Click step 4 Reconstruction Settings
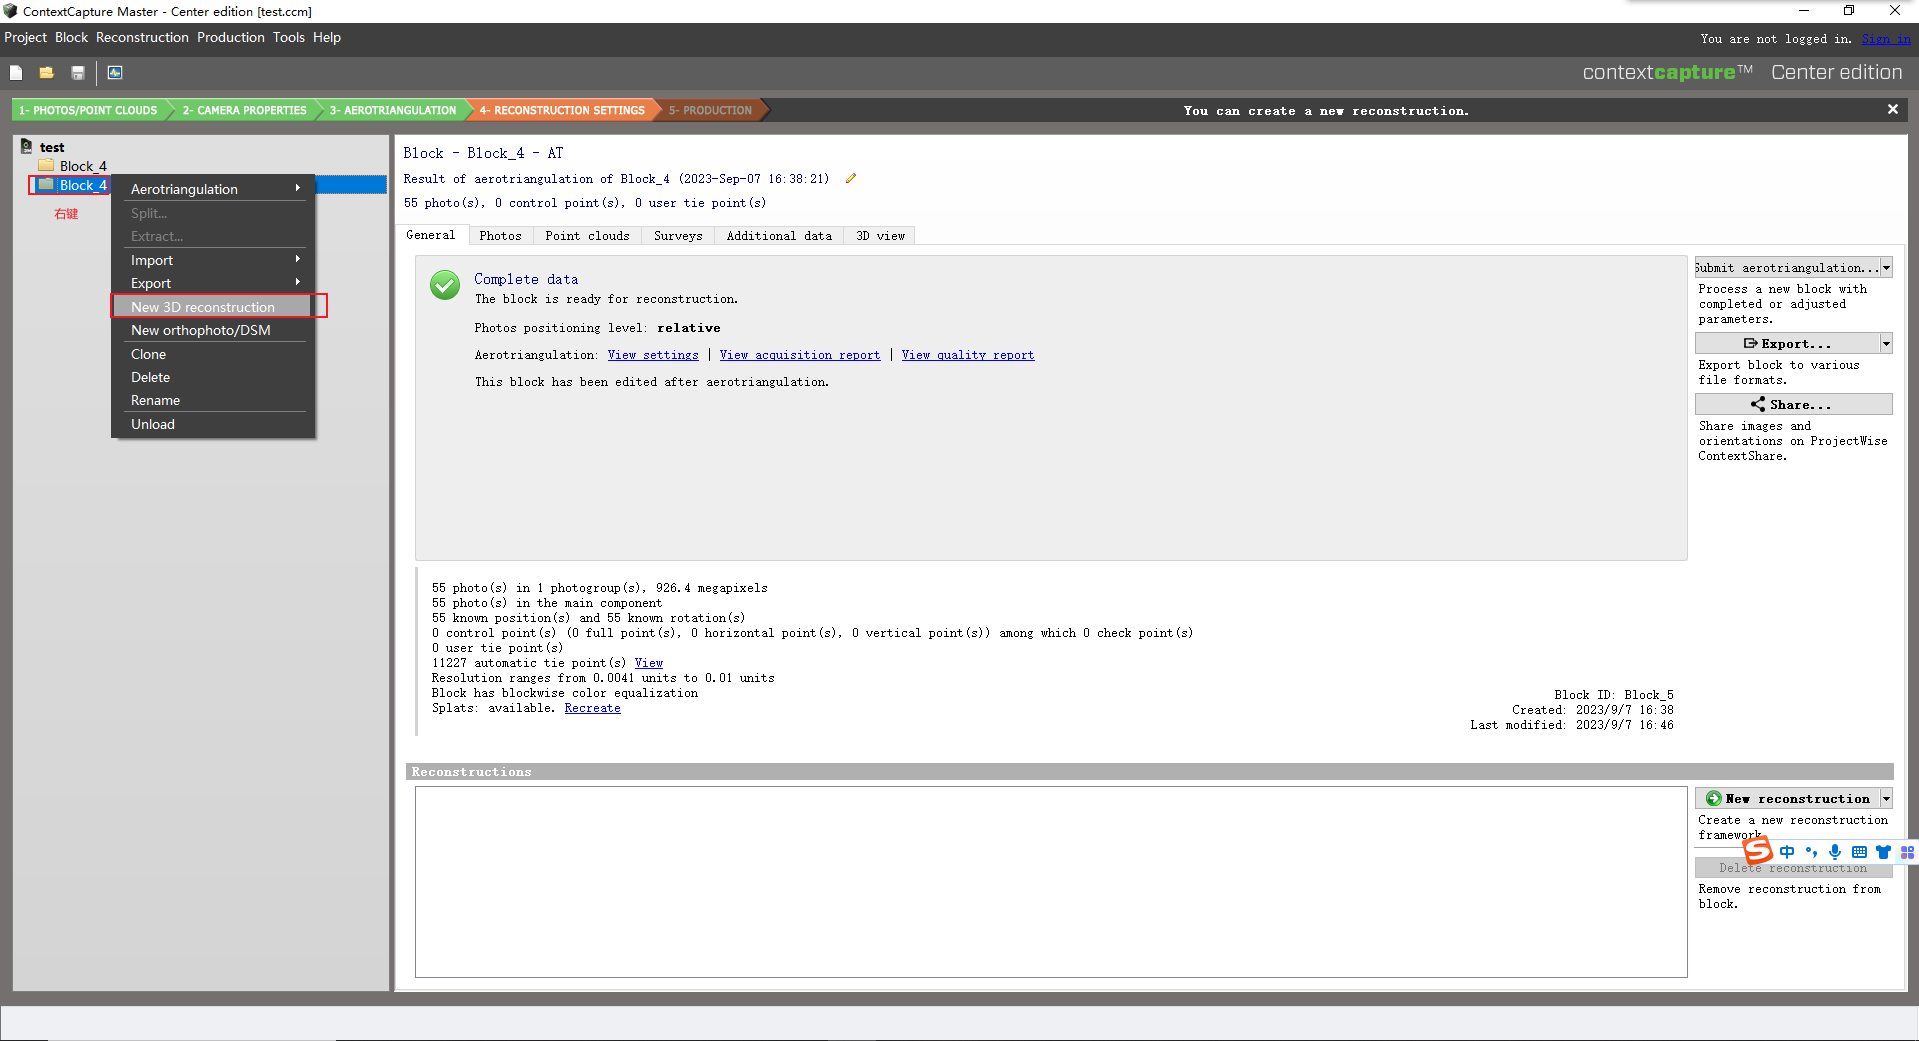Viewport: 1919px width, 1041px height. pos(562,110)
